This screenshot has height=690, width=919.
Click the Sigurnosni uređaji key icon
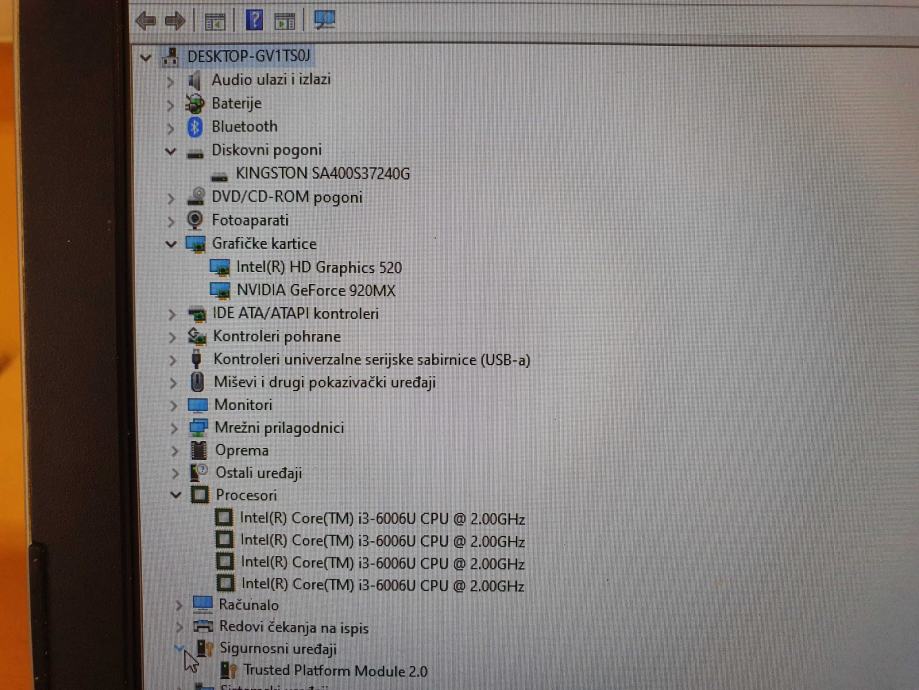click(x=205, y=648)
